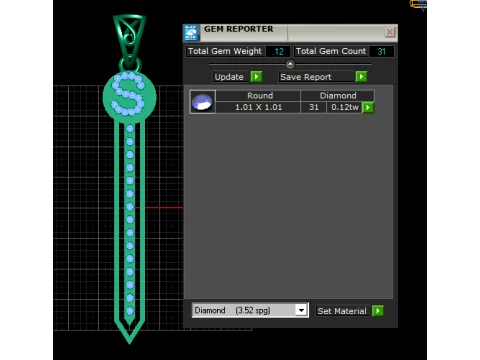The width and height of the screenshot is (480, 360).
Task: Click the gem quantity cell showing 31
Action: click(x=314, y=107)
